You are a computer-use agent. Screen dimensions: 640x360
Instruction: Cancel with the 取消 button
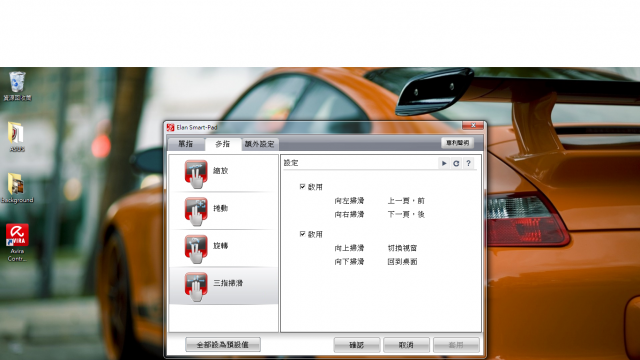pyautogui.click(x=406, y=345)
